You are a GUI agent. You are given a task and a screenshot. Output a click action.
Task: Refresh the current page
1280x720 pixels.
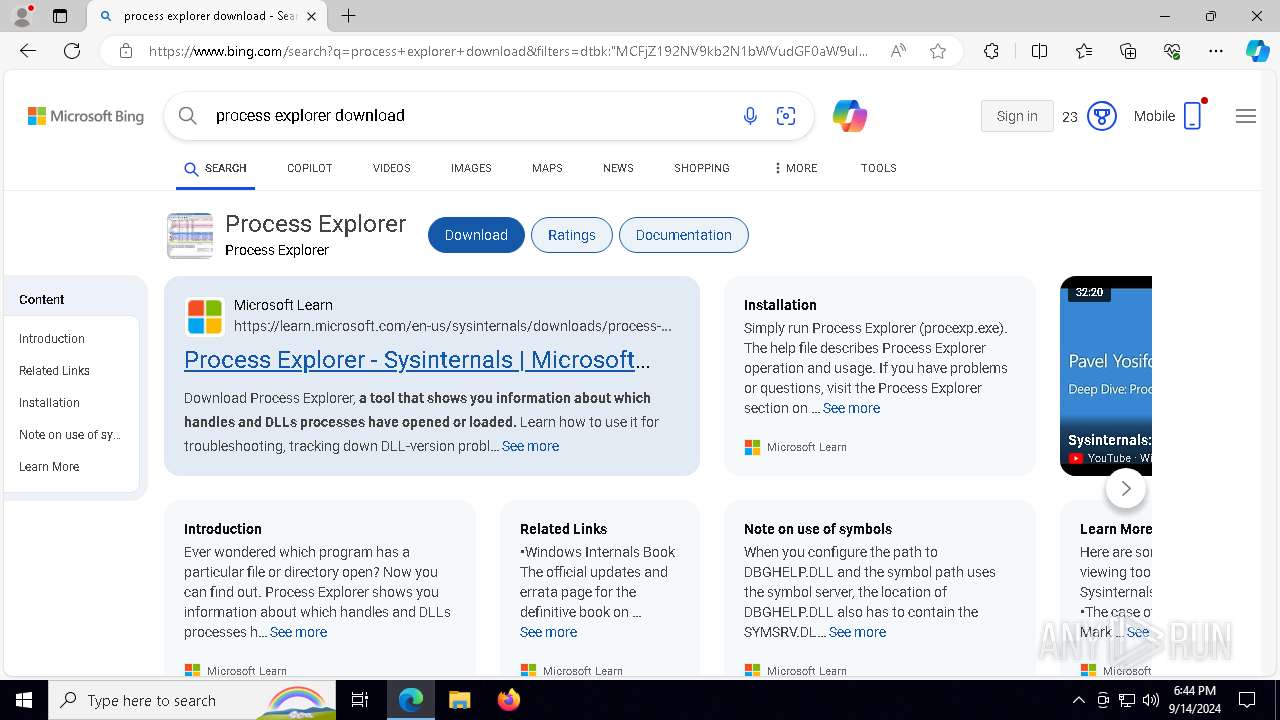72,51
